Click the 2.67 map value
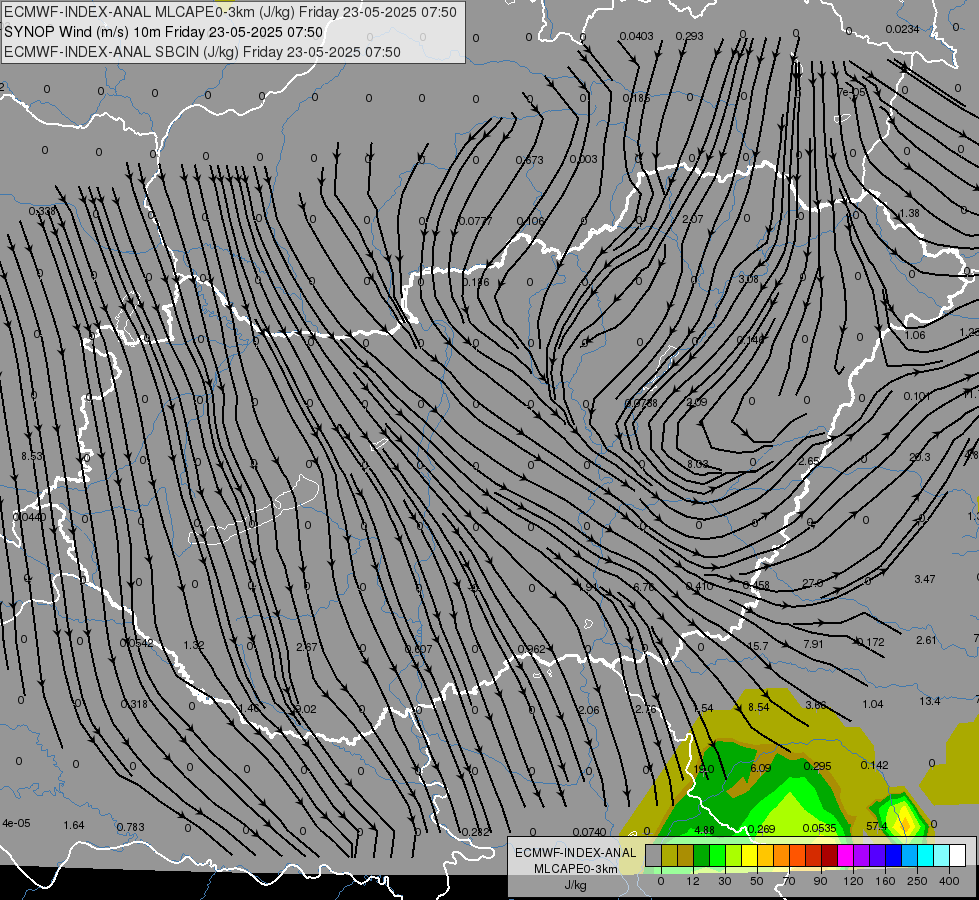Viewport: 979px width, 900px height. (x=307, y=646)
